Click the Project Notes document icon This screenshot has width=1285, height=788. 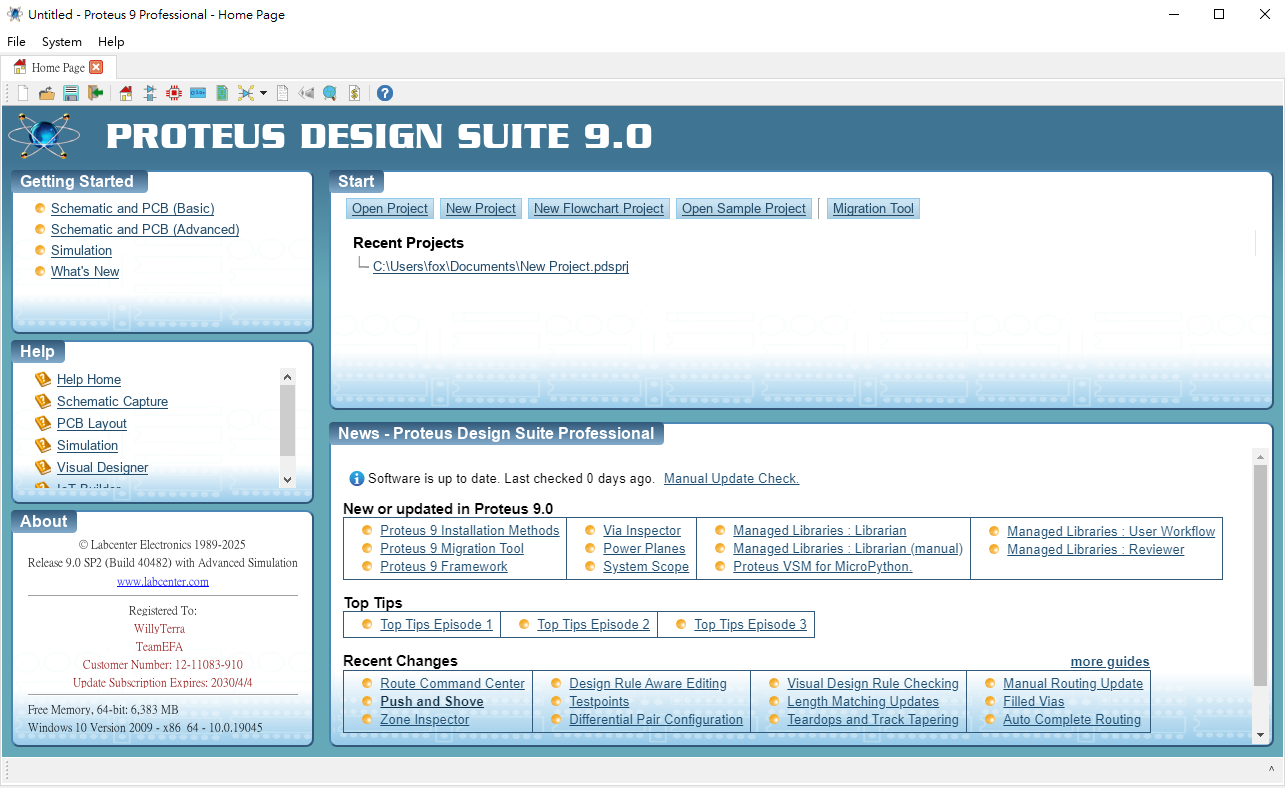(283, 93)
